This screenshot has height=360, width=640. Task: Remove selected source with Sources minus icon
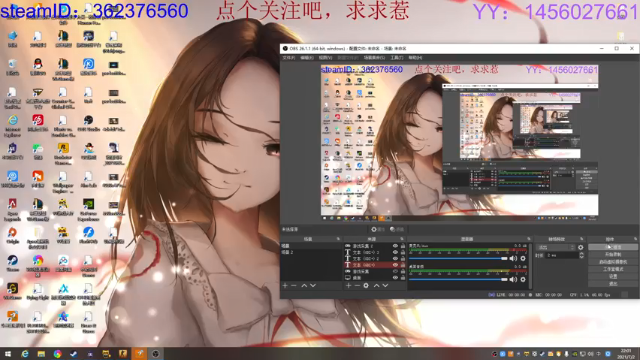point(357,286)
